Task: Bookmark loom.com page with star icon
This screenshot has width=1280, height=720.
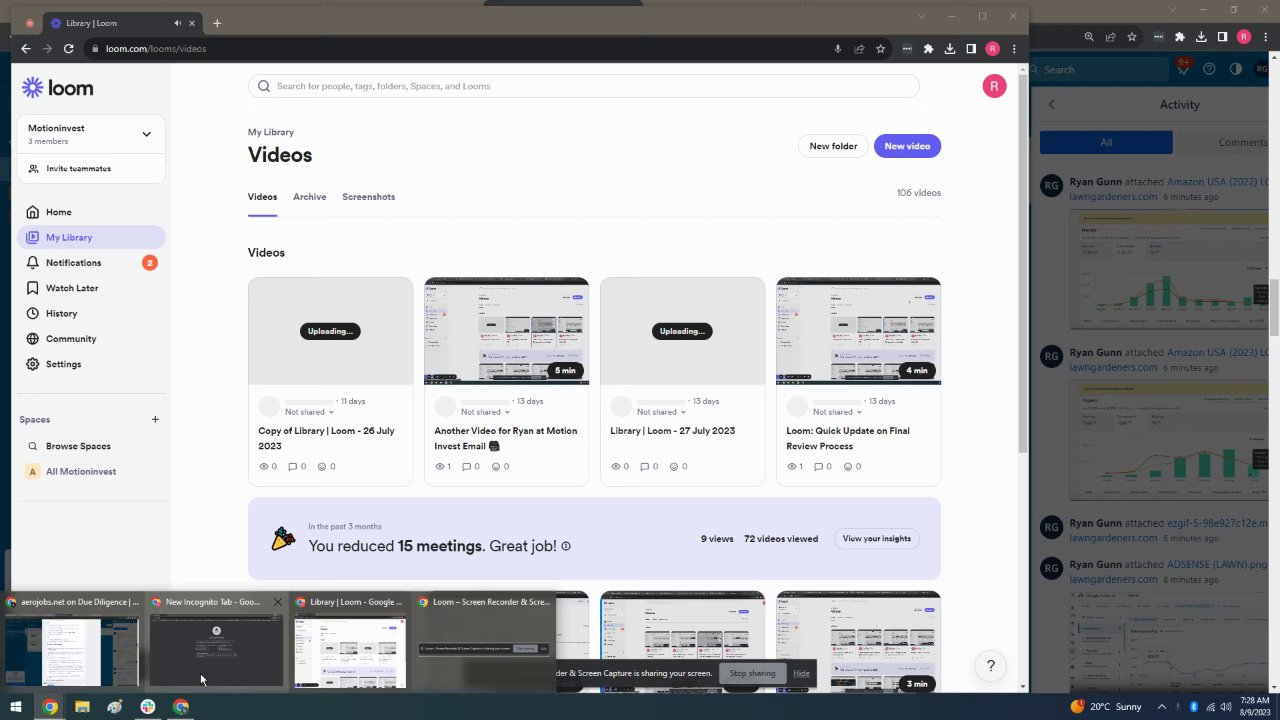Action: click(880, 49)
